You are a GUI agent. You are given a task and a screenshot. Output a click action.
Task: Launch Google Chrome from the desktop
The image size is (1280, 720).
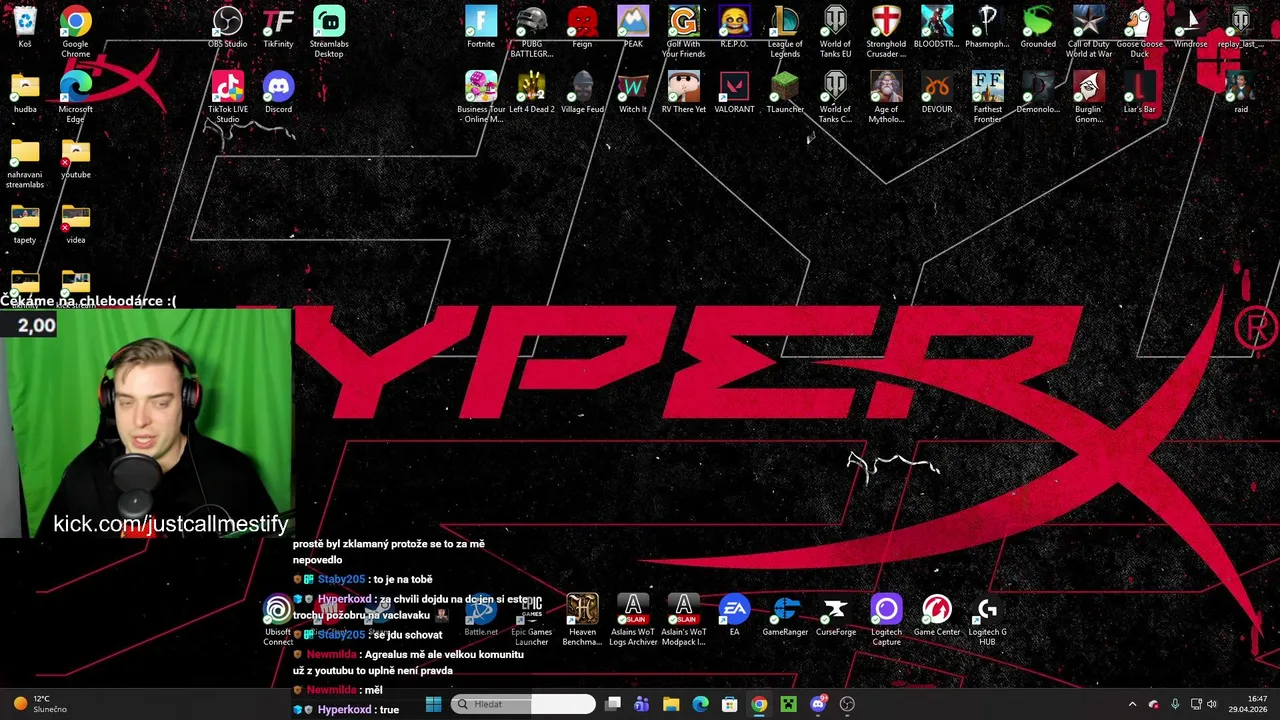point(76,32)
